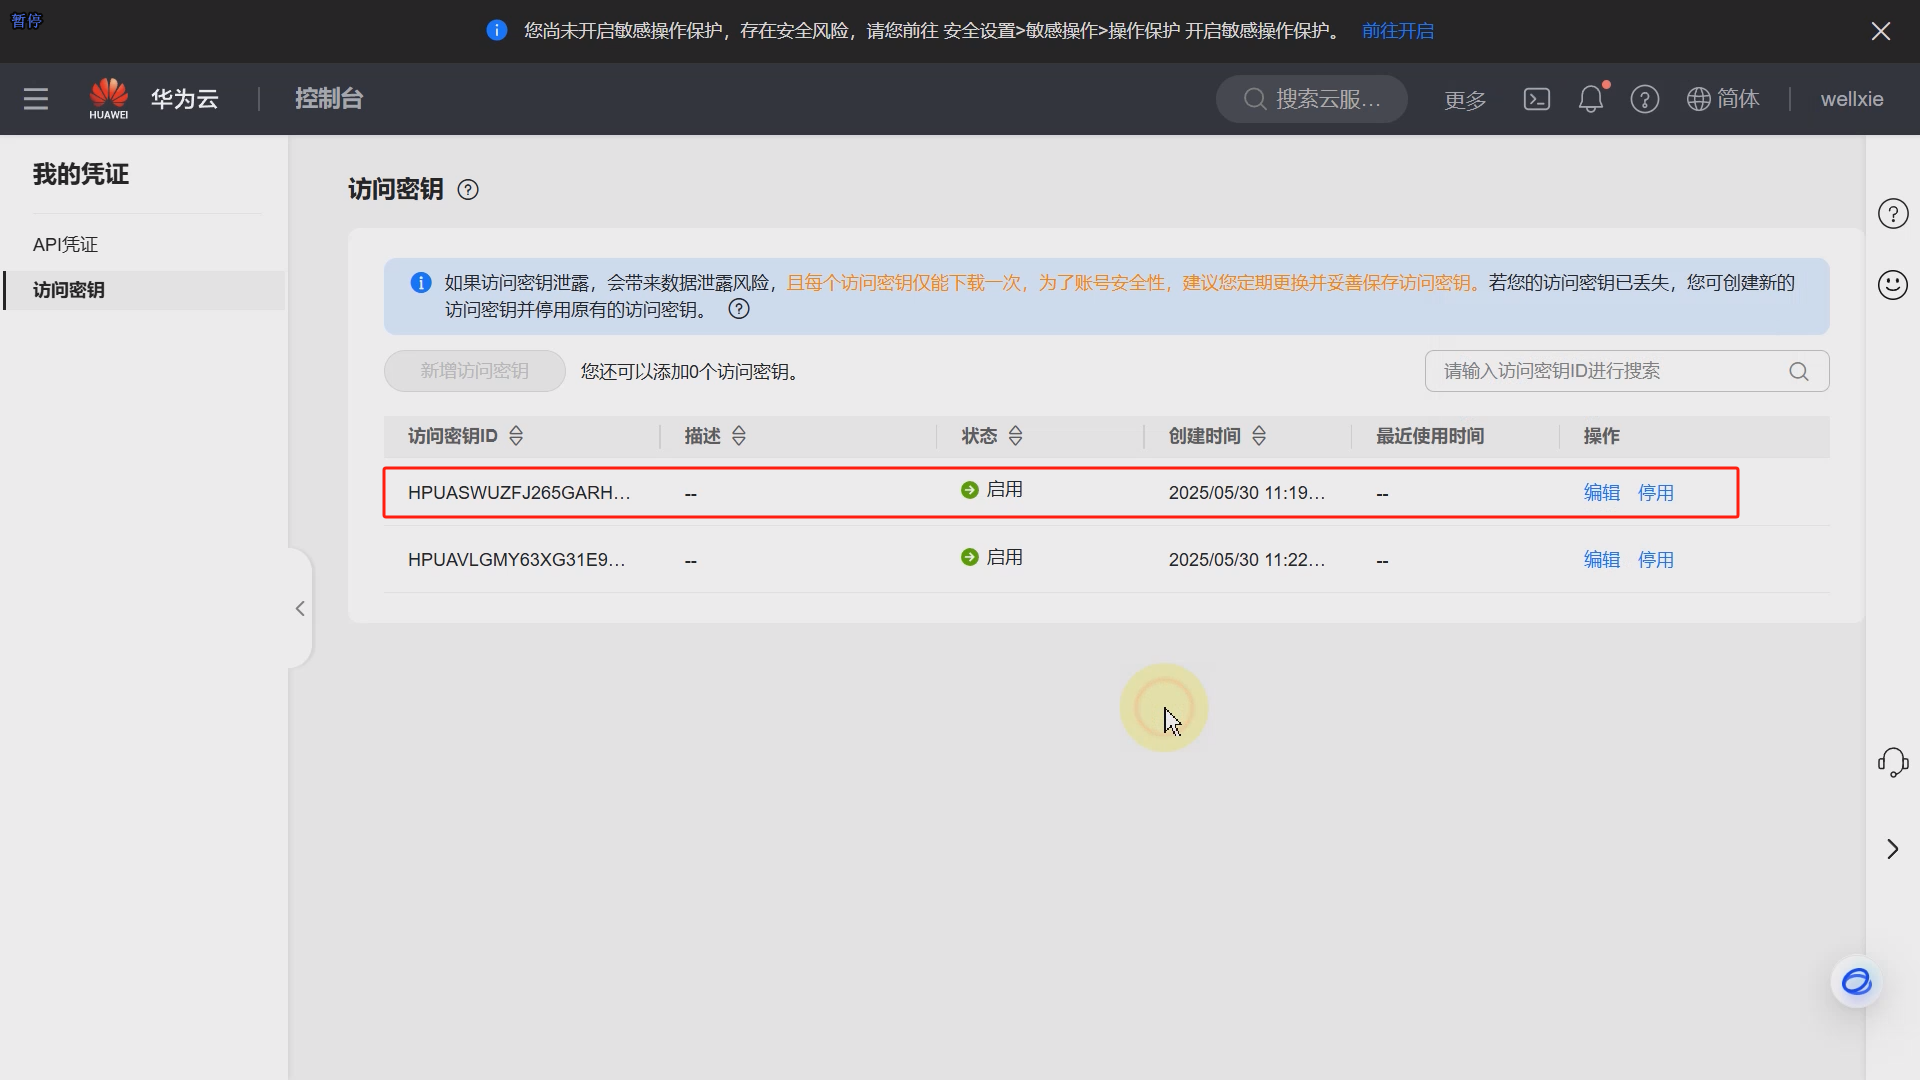The height and width of the screenshot is (1080, 1920).
Task: Select API凭证 in sidebar
Action: pos(66,245)
